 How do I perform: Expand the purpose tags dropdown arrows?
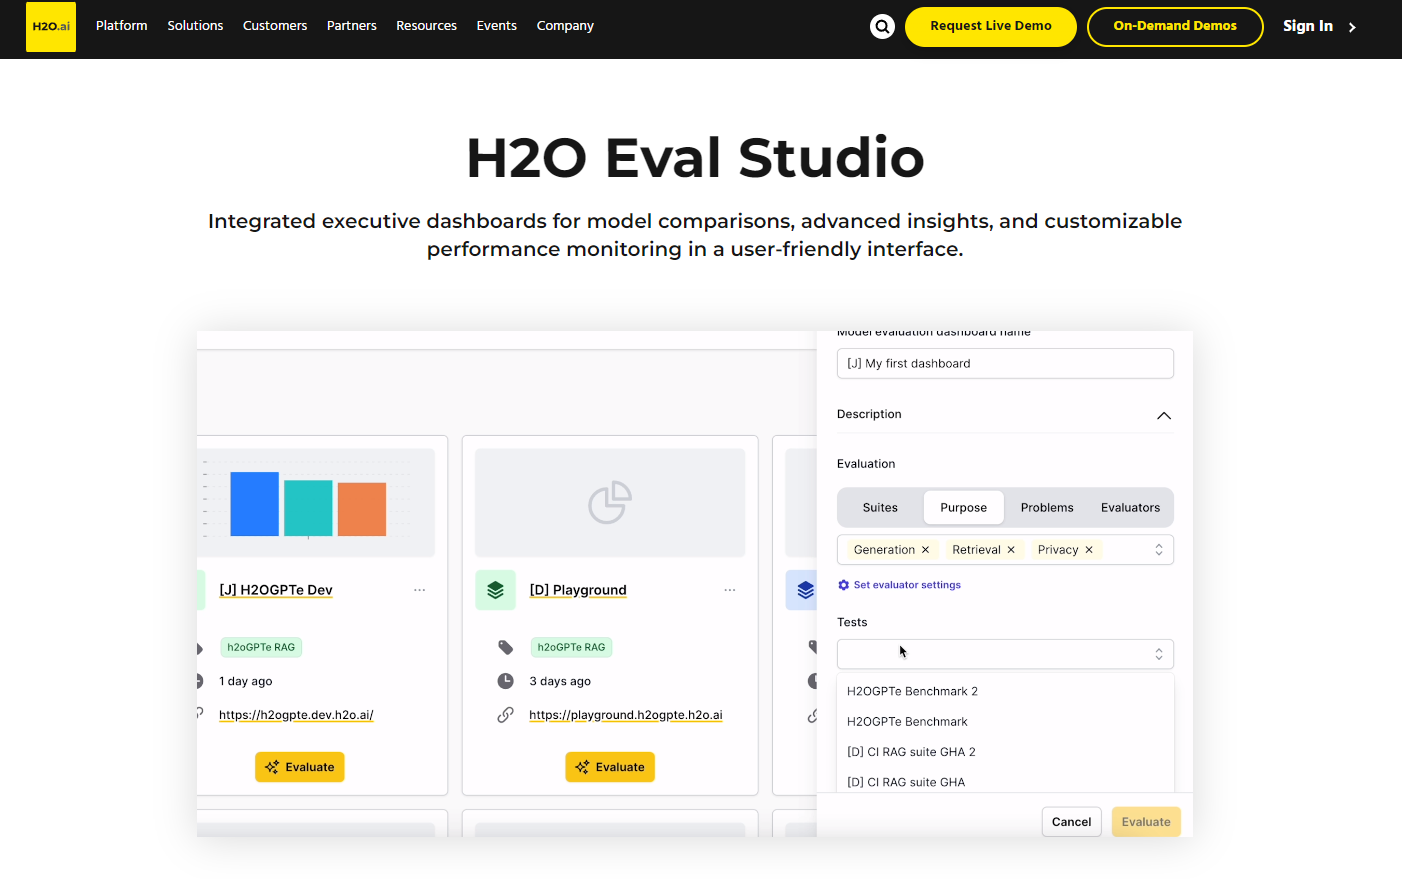tap(1159, 550)
